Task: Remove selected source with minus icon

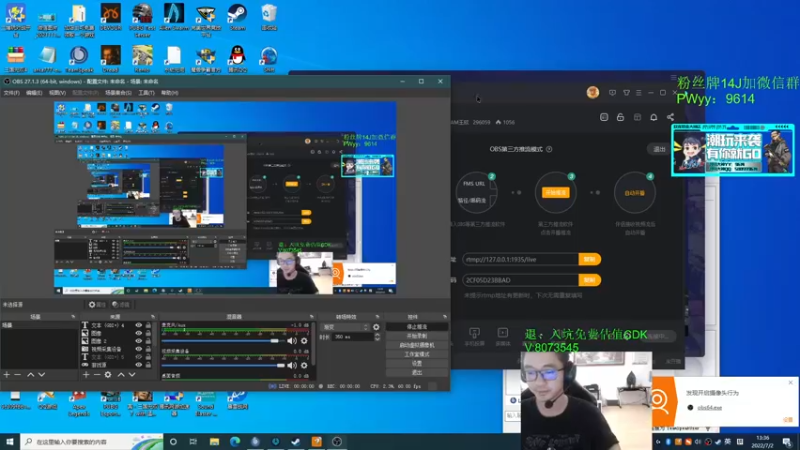Action: coord(96,374)
